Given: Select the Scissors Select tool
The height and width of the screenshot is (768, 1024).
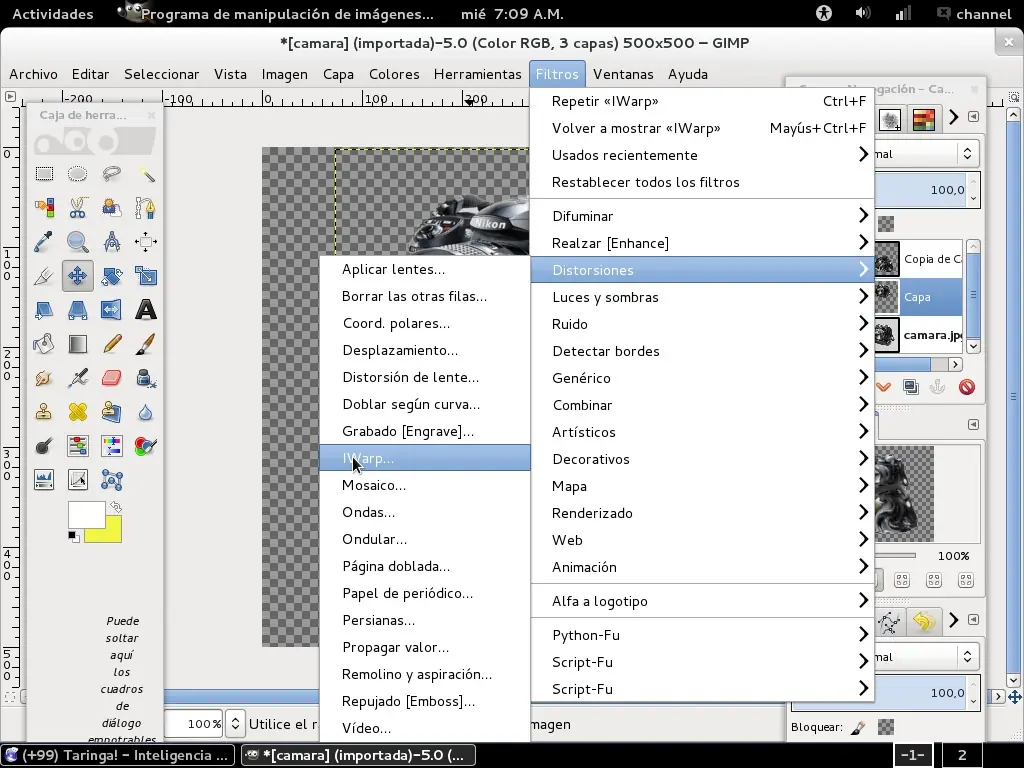Looking at the screenshot, I should 78,208.
